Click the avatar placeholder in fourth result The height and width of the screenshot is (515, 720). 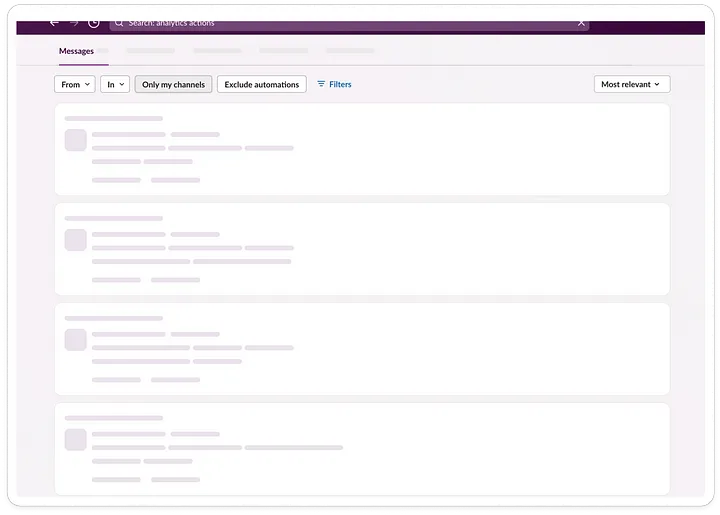click(76, 440)
